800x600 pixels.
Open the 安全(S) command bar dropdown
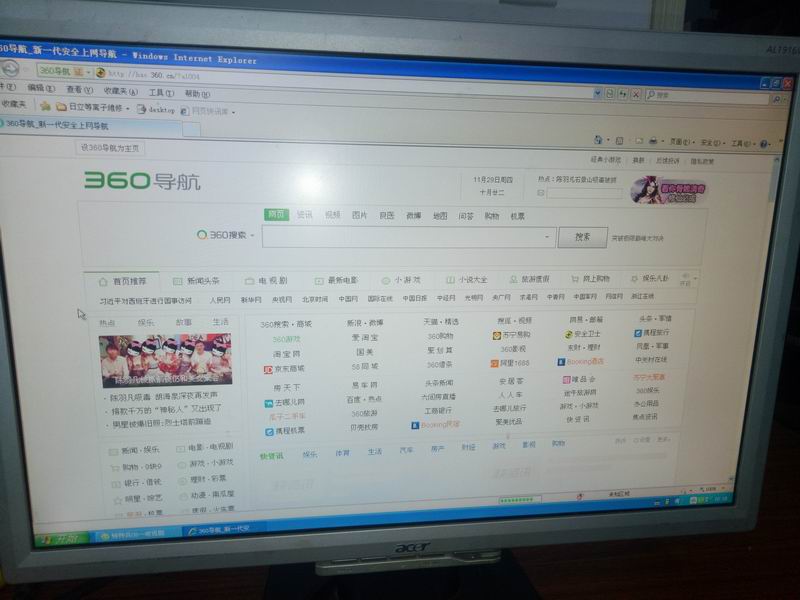tap(713, 143)
